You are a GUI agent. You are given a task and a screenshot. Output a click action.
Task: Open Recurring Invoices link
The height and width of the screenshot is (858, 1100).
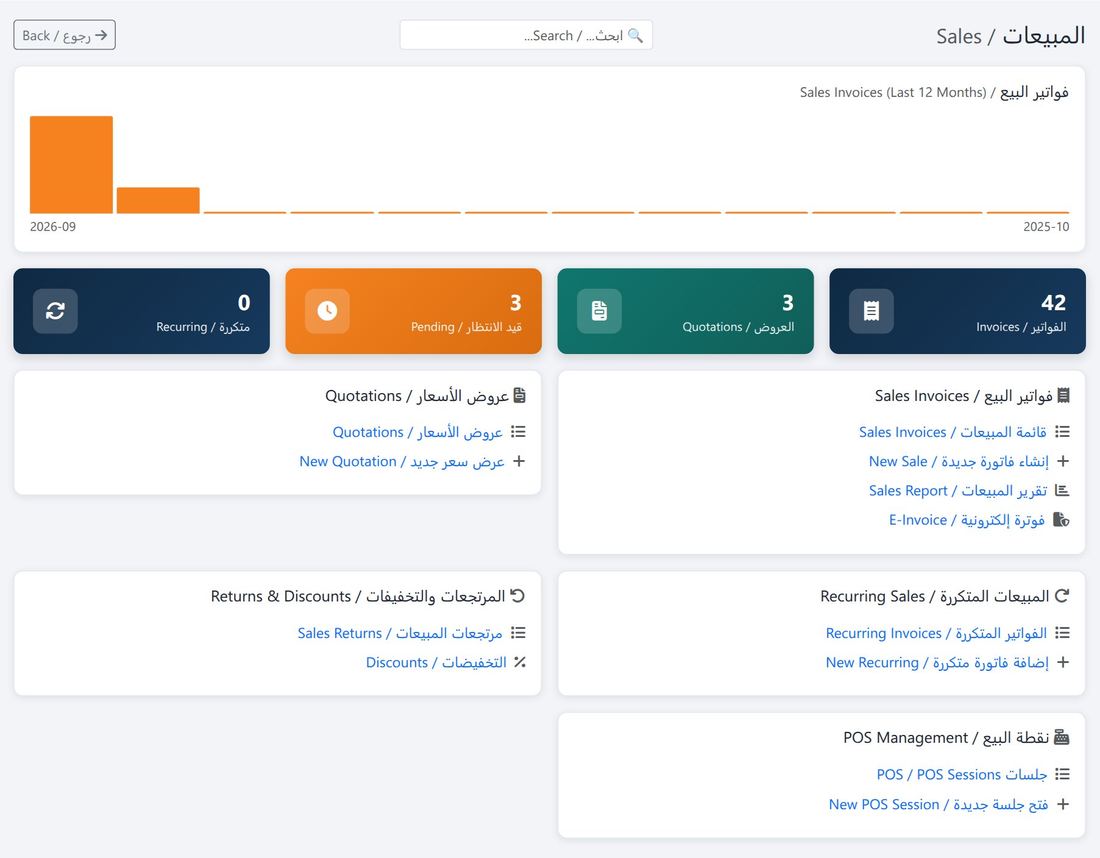click(936, 634)
